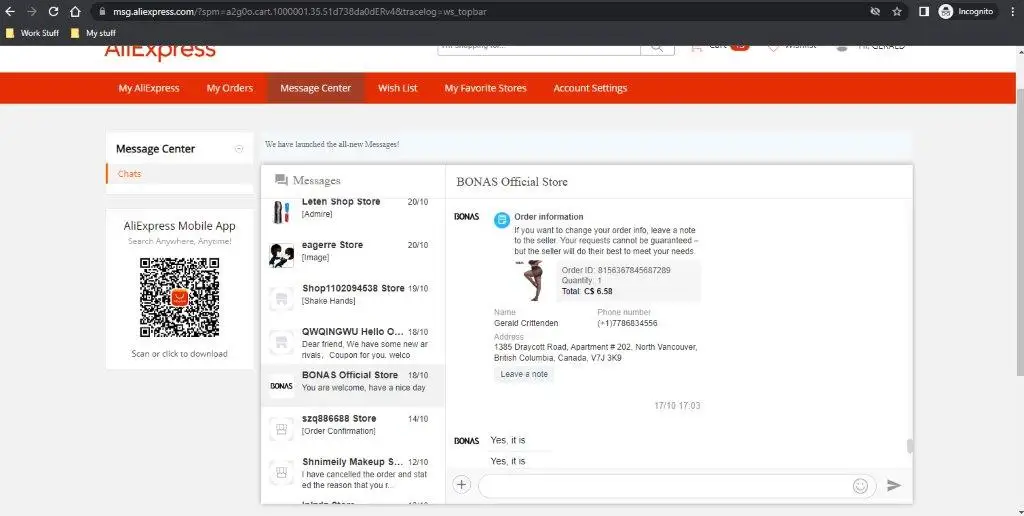Click the address bar URL
Image resolution: width=1024 pixels, height=516 pixels.
[299, 12]
